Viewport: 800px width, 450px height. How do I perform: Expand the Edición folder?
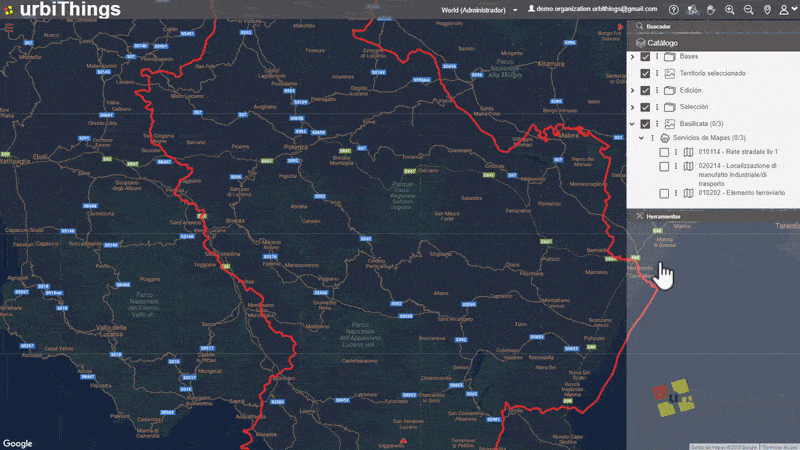coord(633,90)
